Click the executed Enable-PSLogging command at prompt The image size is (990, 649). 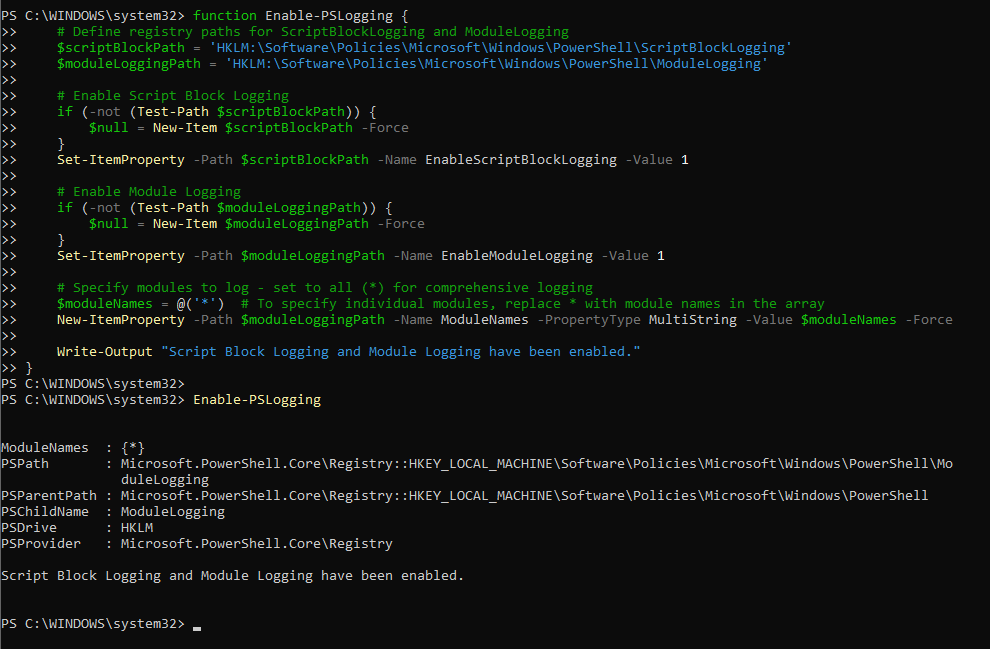[257, 400]
